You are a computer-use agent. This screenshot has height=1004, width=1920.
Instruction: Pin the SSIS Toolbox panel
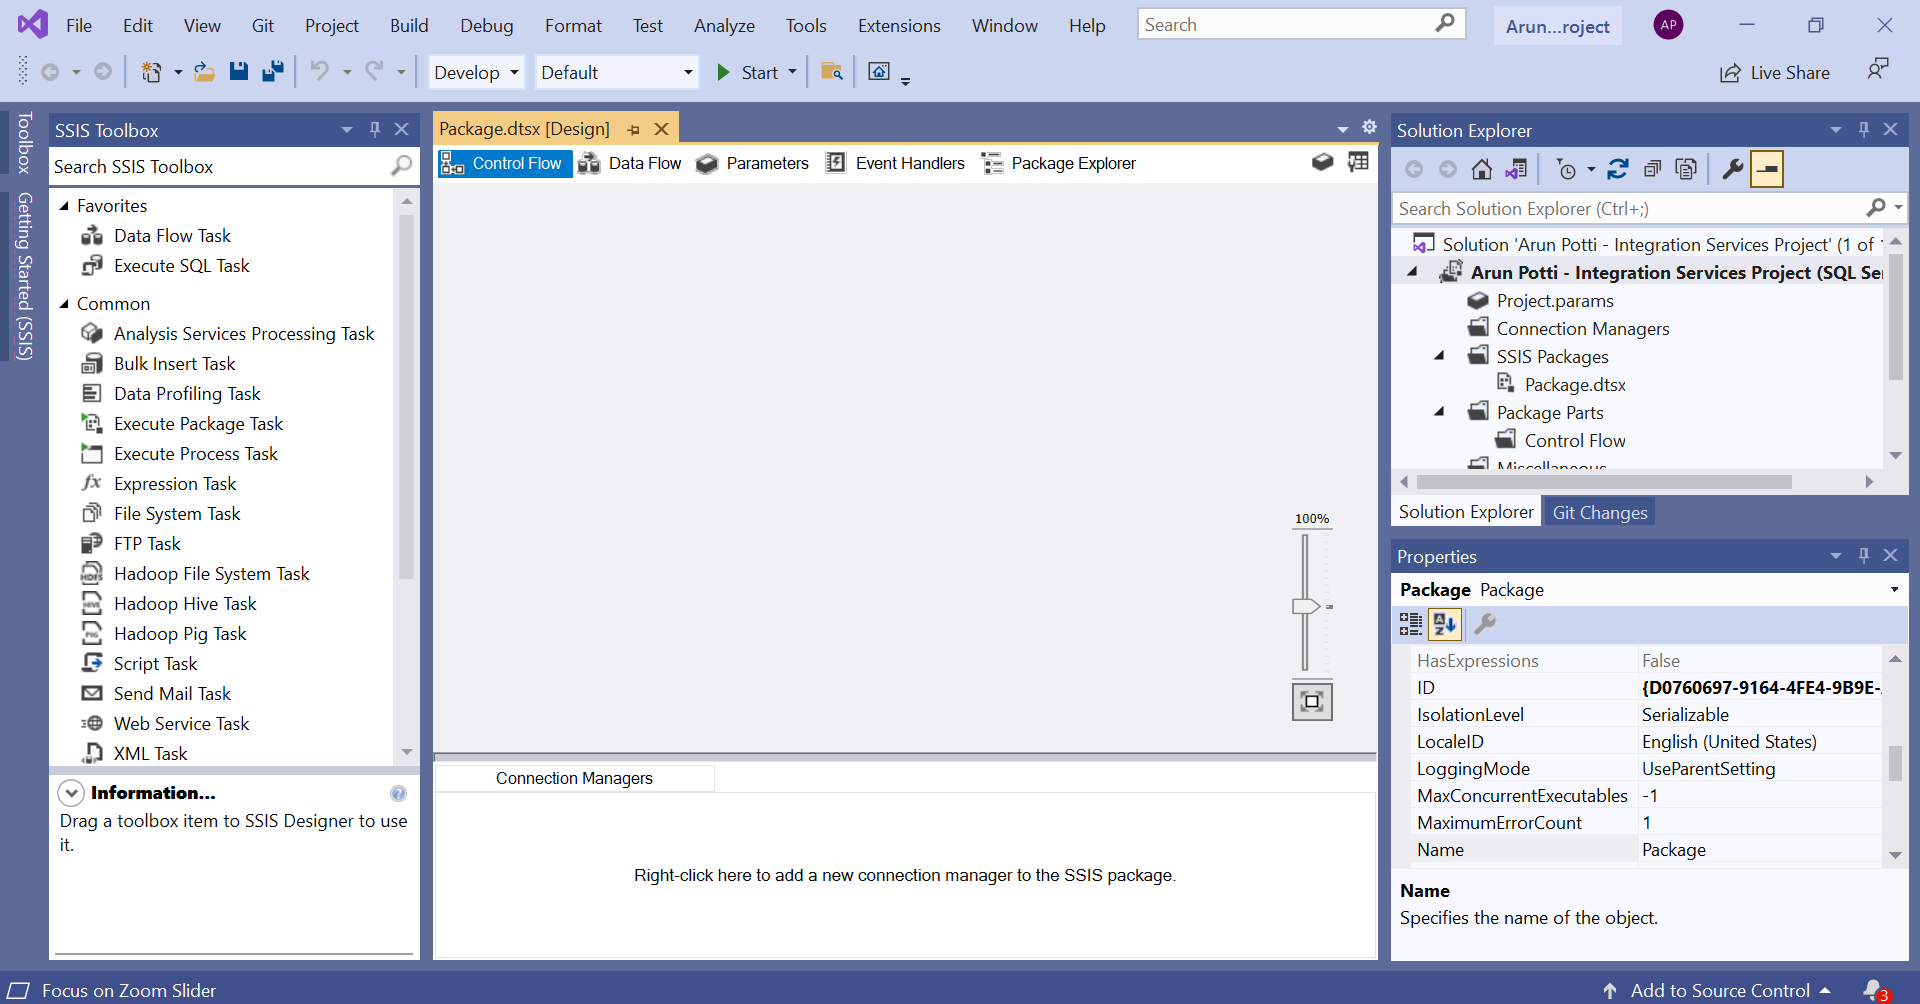coord(374,129)
